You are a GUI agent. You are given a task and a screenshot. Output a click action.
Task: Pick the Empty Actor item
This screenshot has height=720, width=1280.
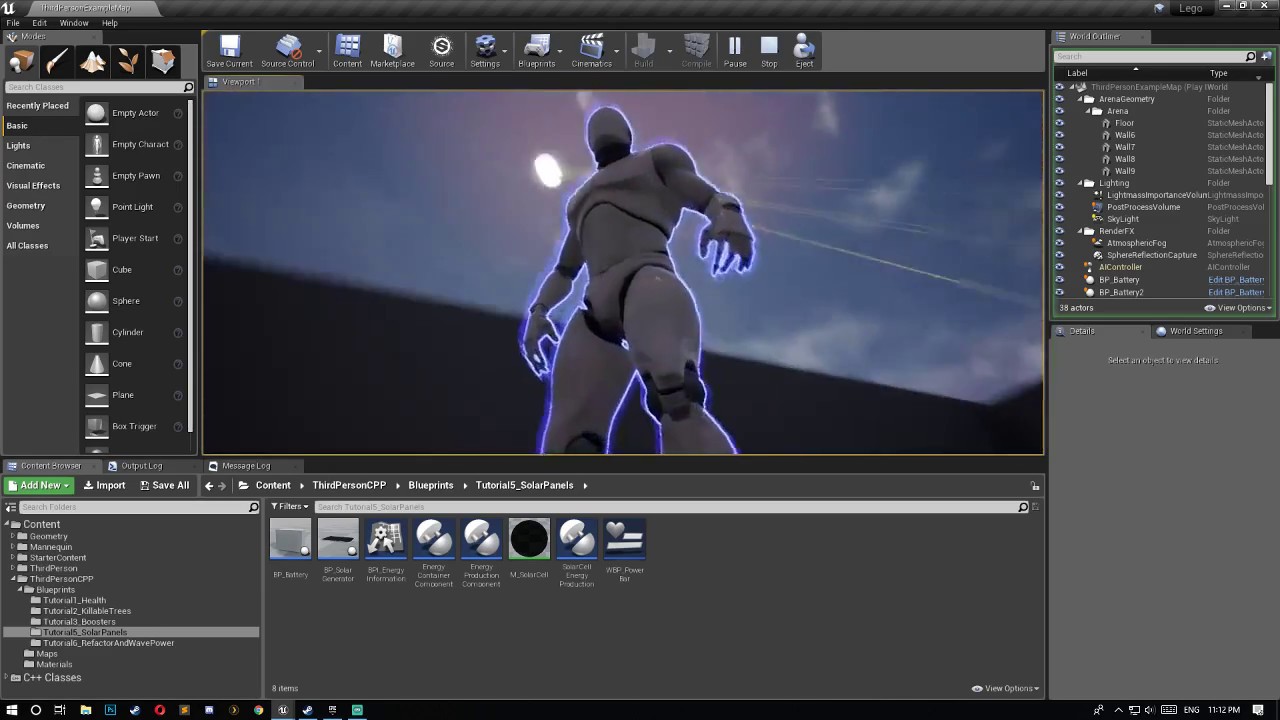pyautogui.click(x=135, y=113)
